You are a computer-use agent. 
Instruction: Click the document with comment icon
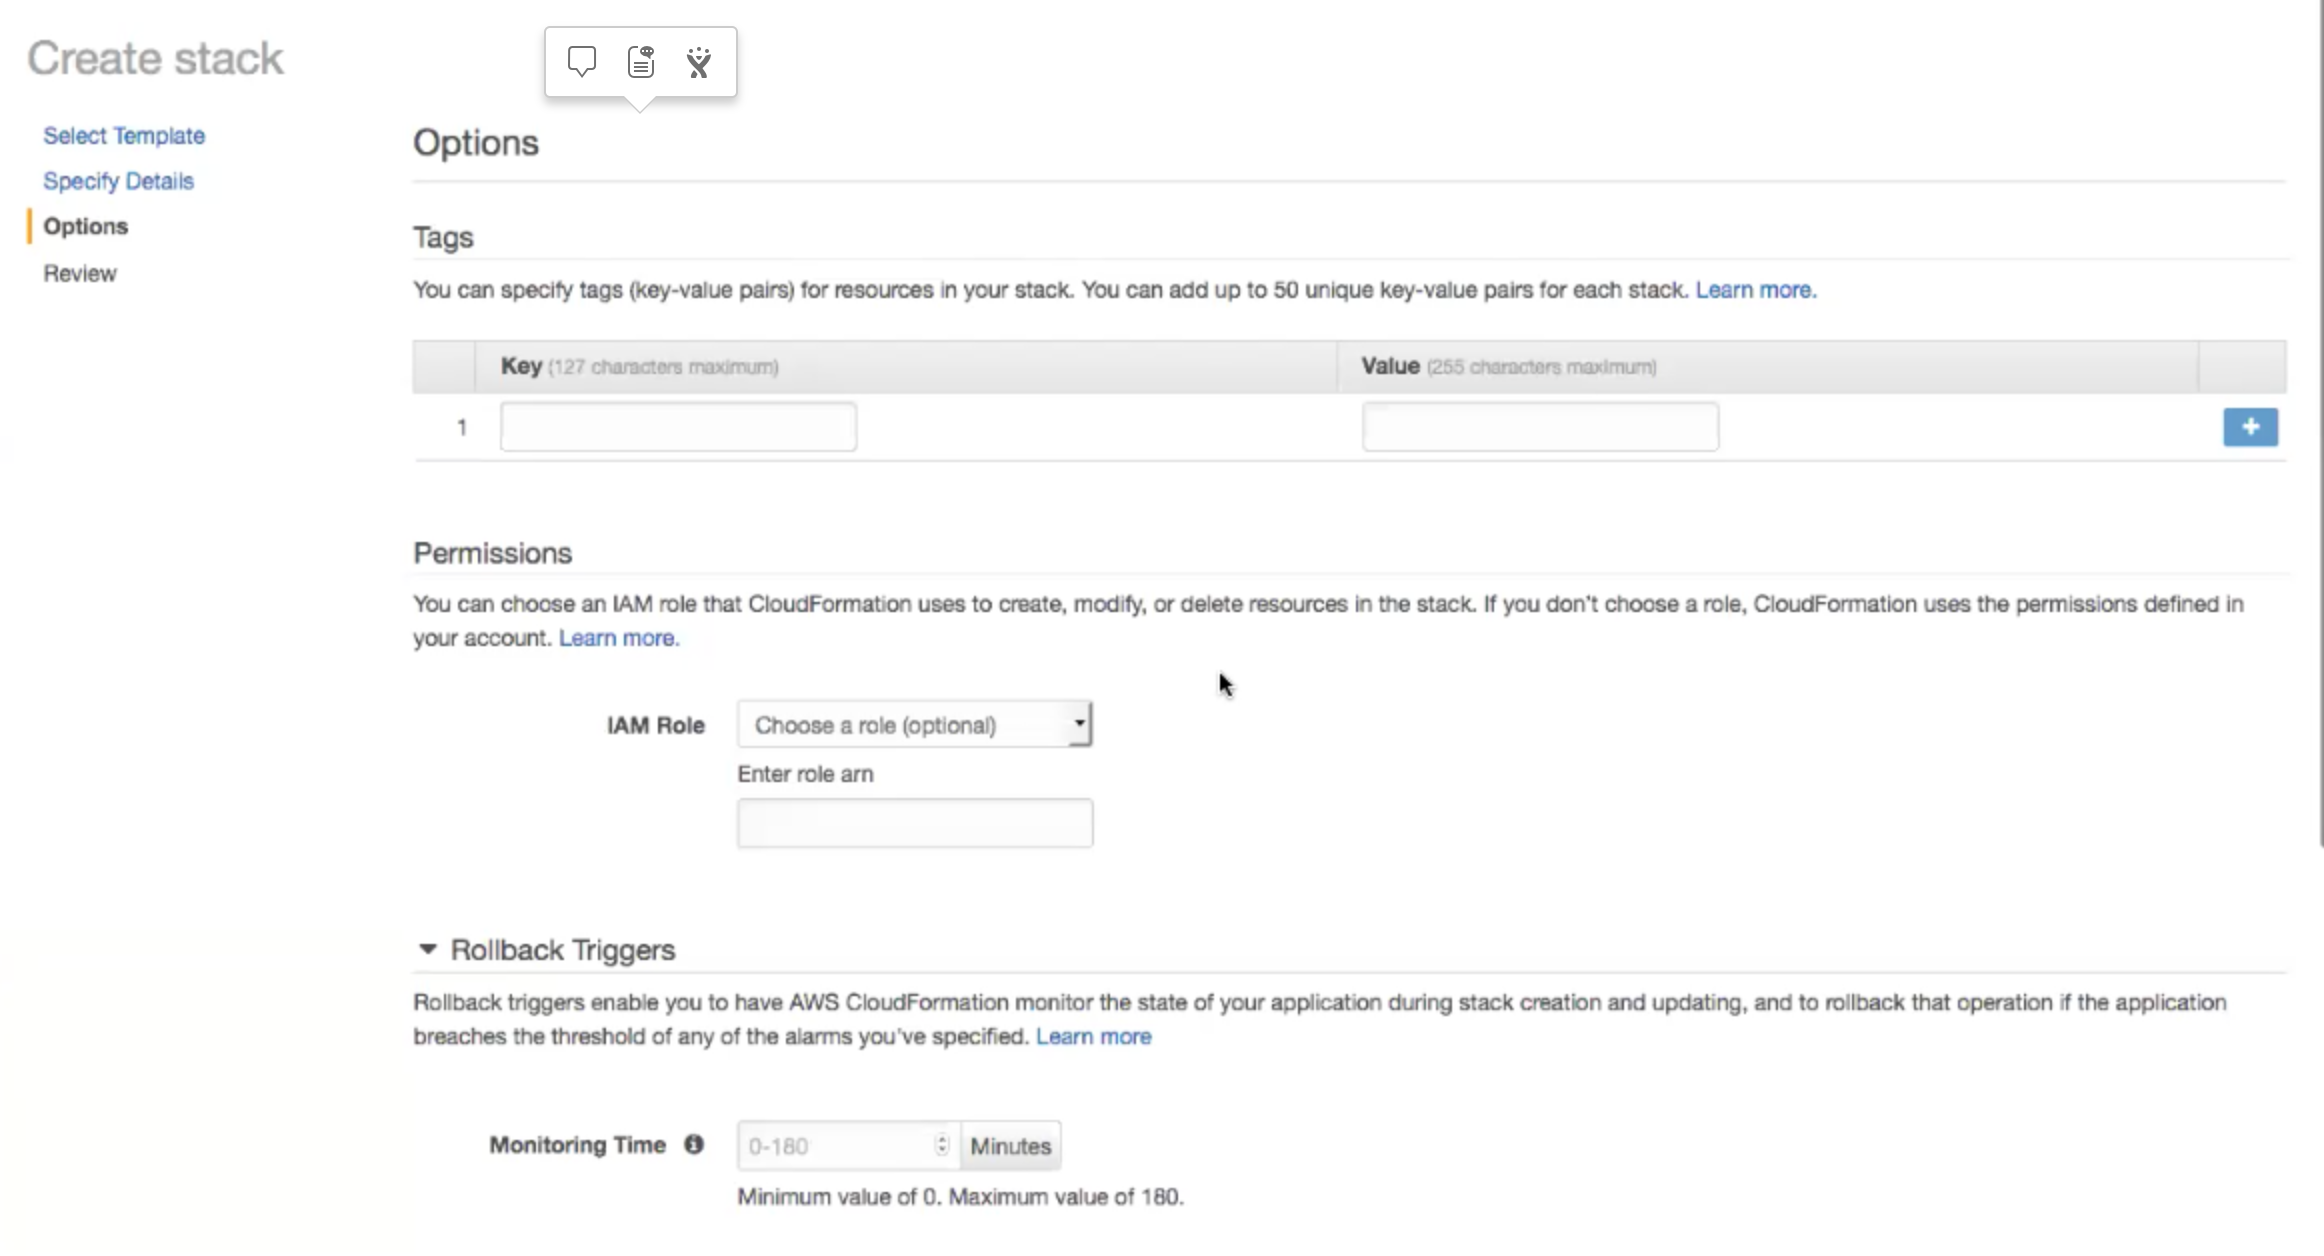click(641, 62)
